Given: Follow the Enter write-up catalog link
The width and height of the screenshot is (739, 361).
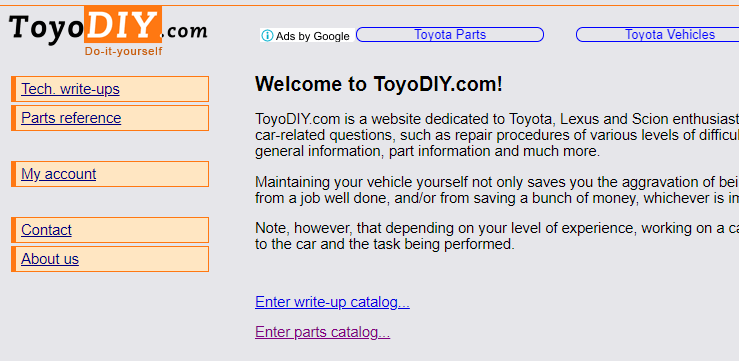Looking at the screenshot, I should 332,302.
